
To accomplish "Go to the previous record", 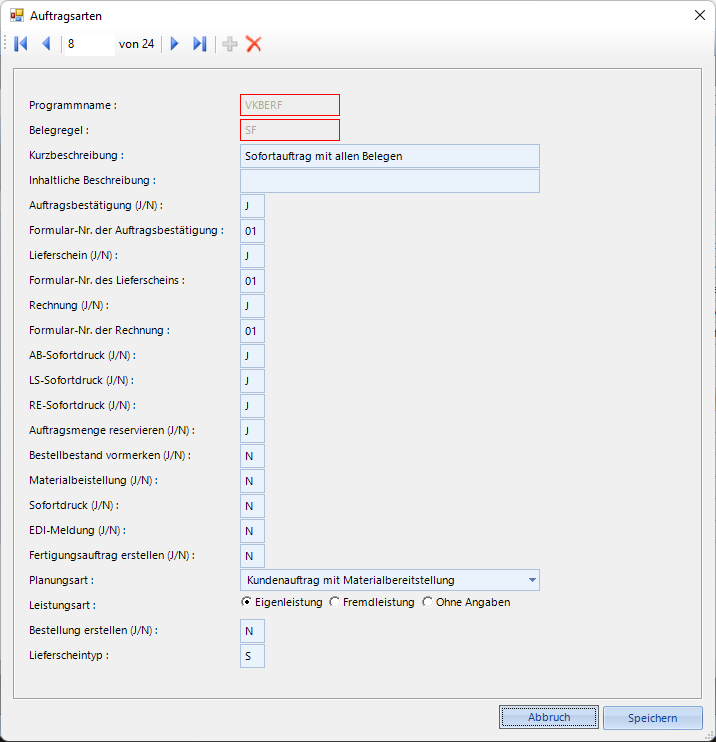I will [46, 44].
